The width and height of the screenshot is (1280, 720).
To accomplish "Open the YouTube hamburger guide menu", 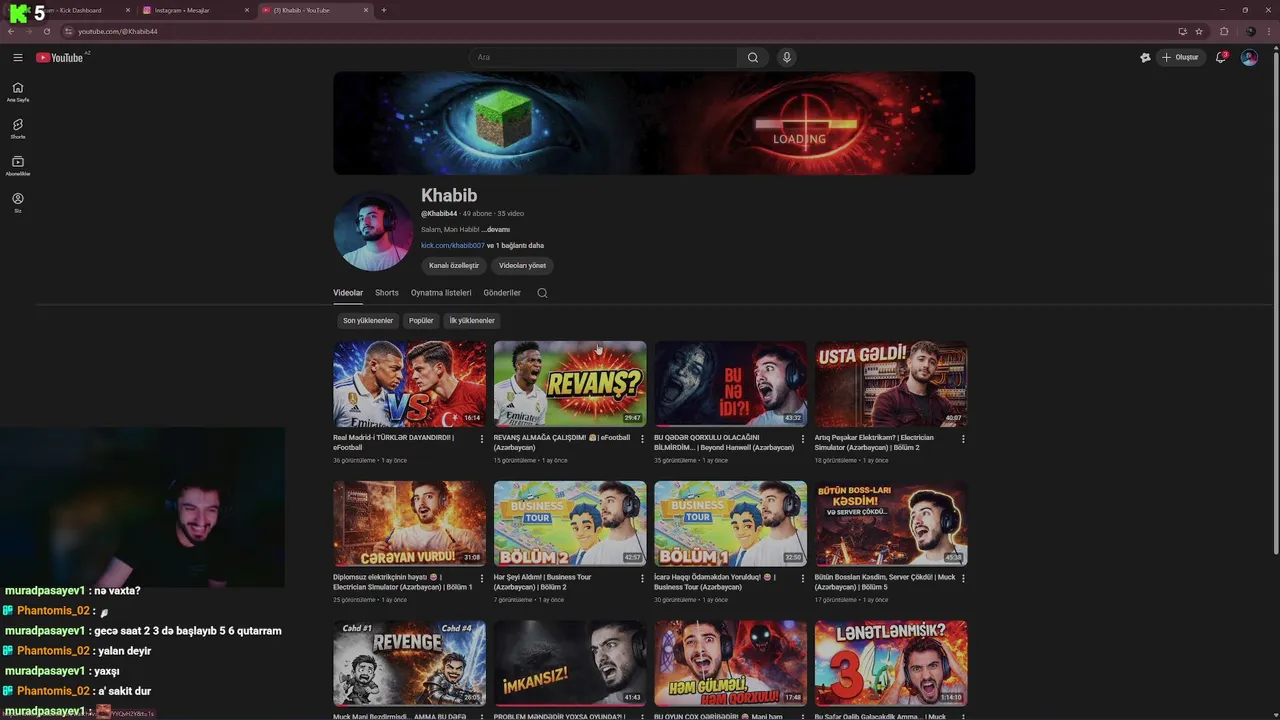I will (x=18, y=57).
